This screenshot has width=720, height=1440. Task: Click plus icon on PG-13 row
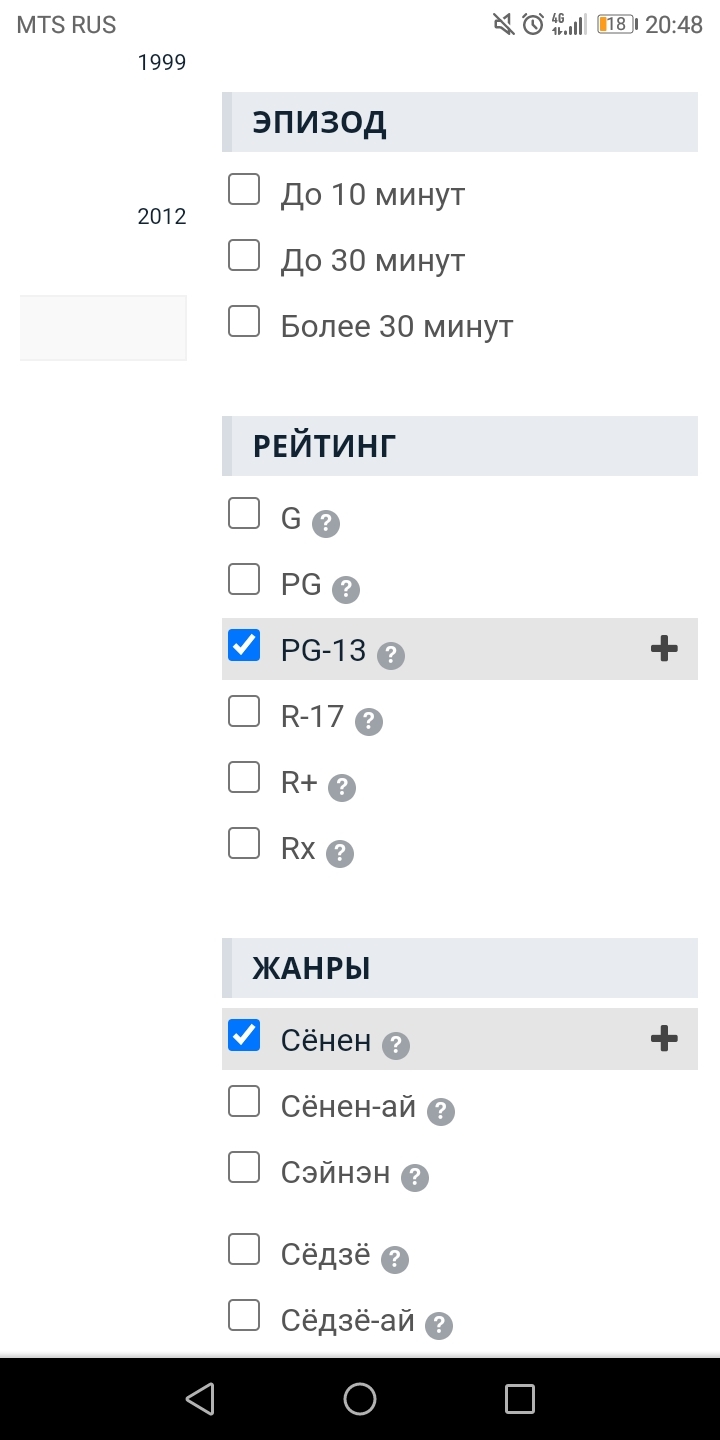[664, 649]
